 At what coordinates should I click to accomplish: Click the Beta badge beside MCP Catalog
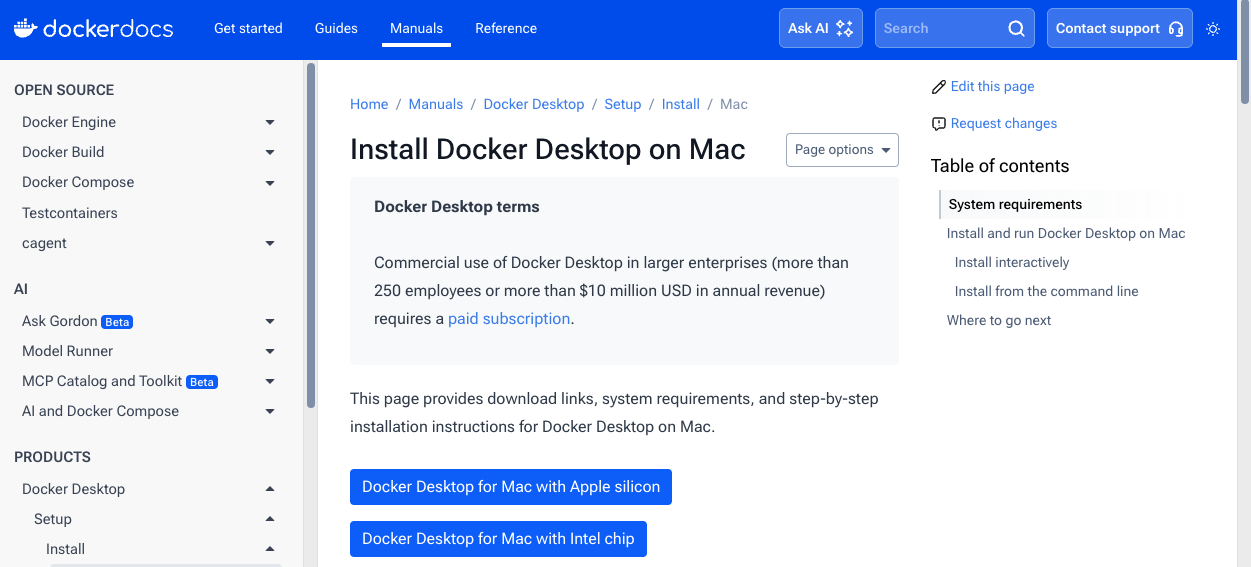(202, 382)
